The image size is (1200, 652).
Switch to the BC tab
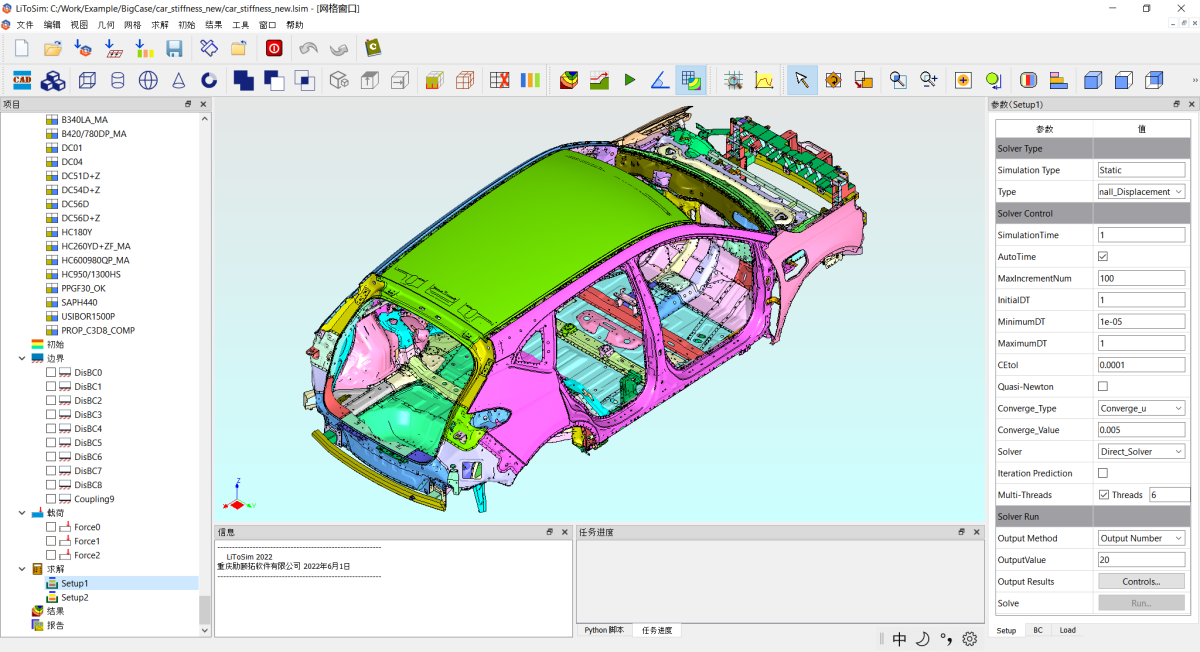click(x=1038, y=630)
